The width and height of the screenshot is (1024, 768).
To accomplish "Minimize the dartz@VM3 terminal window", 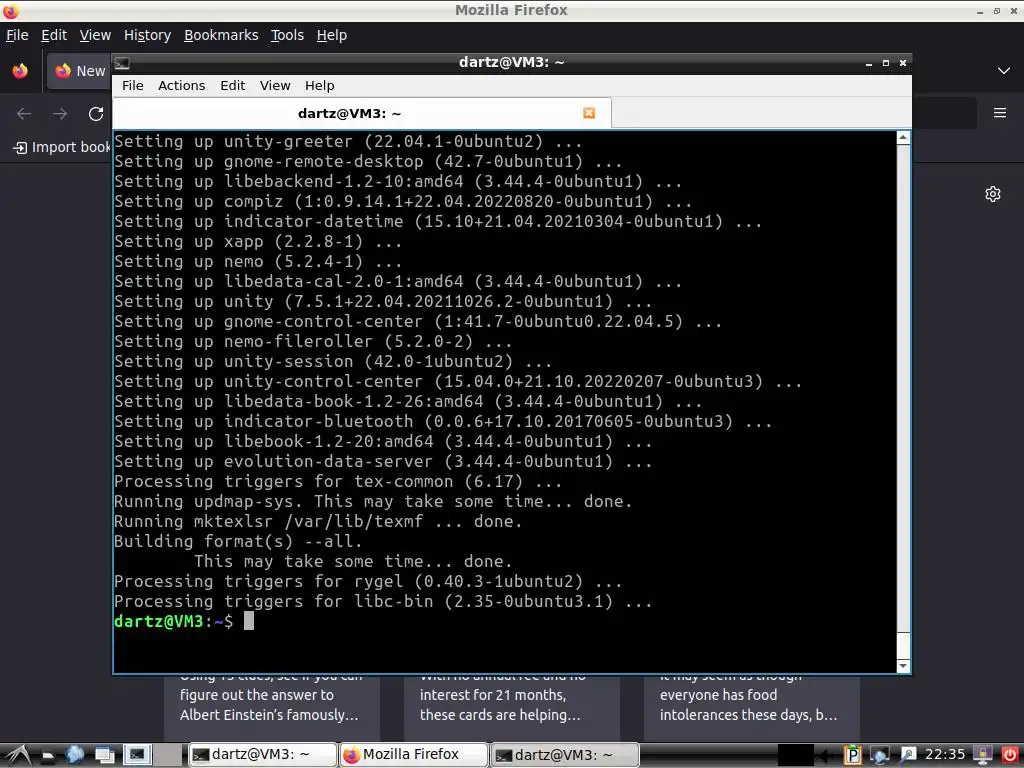I will (x=869, y=63).
